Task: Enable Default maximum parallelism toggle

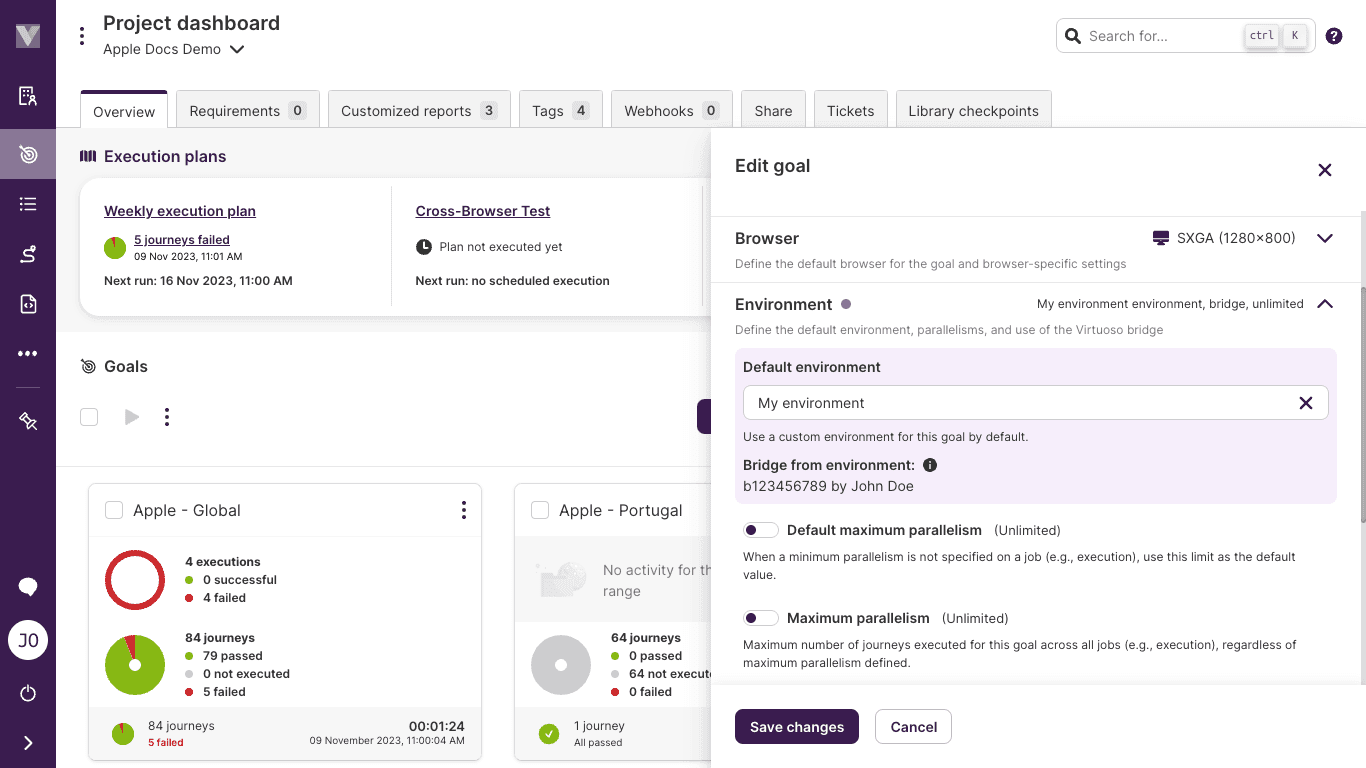Action: click(761, 530)
